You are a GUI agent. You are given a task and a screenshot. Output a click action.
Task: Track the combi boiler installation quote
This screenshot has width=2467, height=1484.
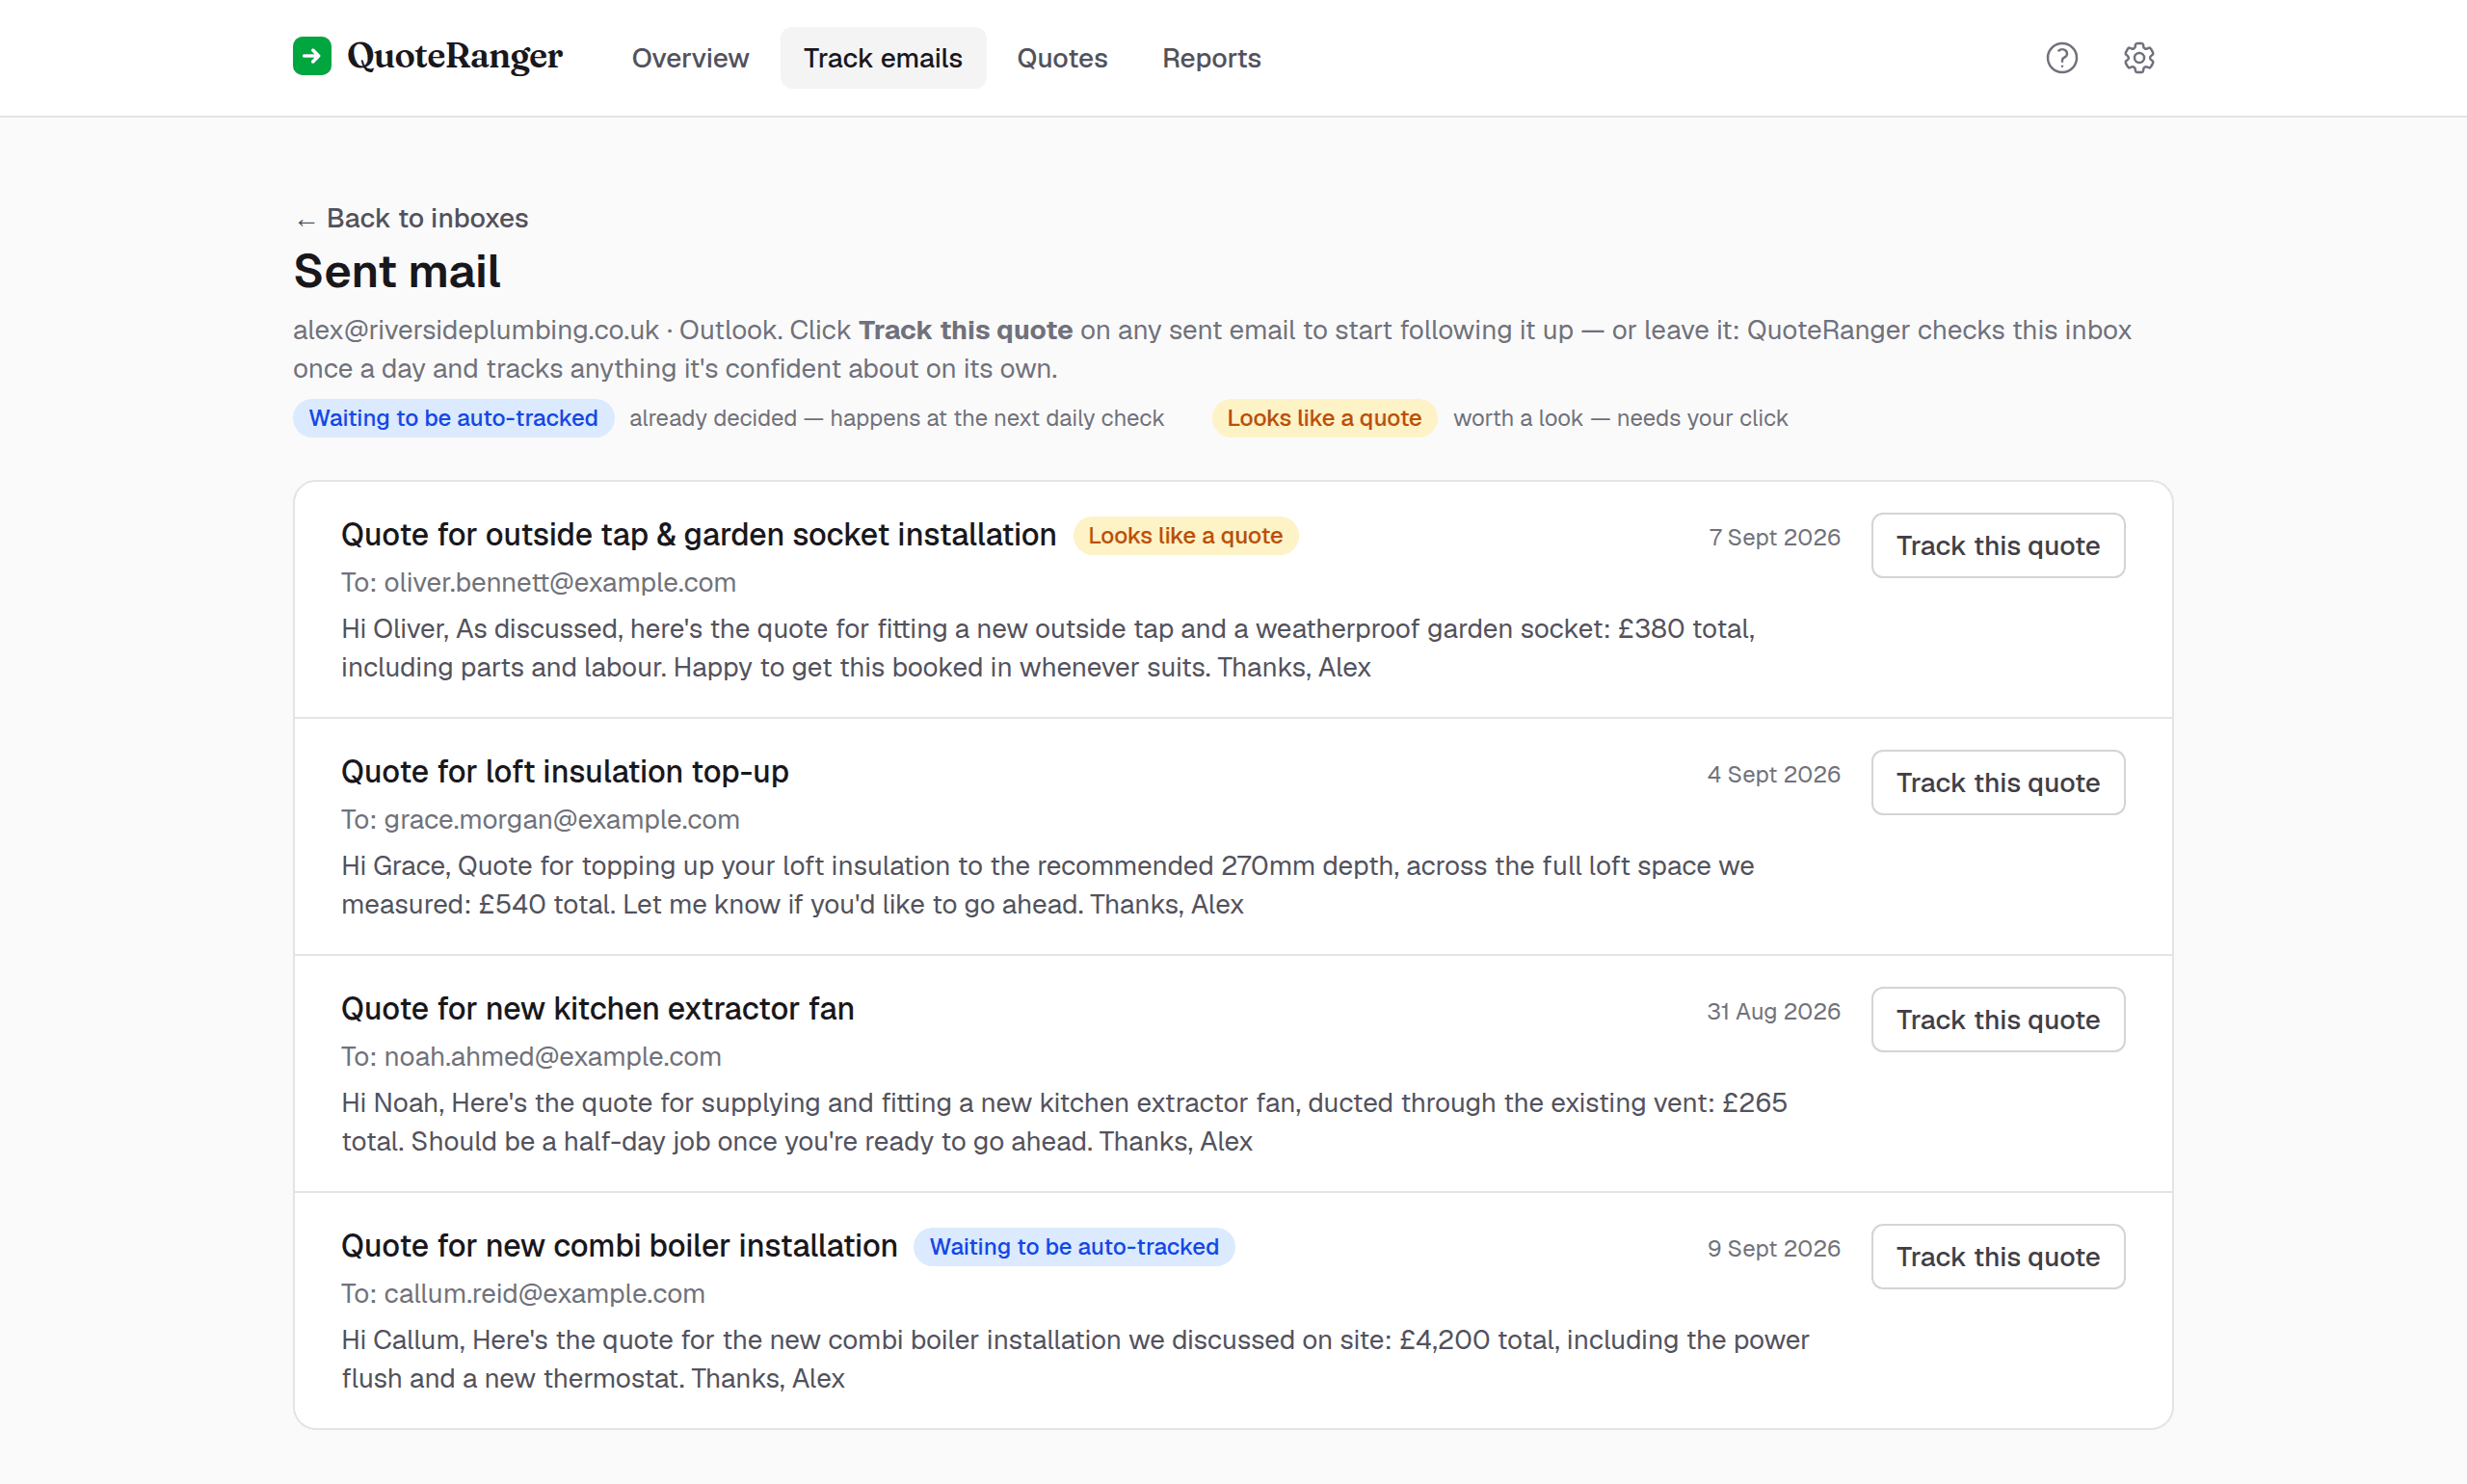[x=1997, y=1256]
